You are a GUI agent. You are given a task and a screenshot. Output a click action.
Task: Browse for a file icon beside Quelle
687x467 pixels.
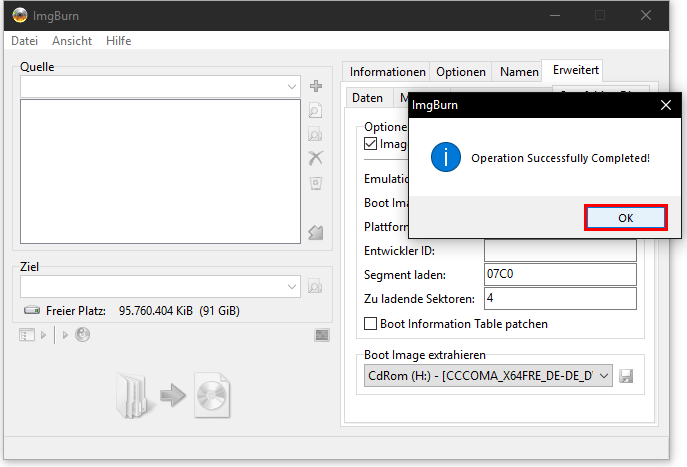tap(315, 110)
